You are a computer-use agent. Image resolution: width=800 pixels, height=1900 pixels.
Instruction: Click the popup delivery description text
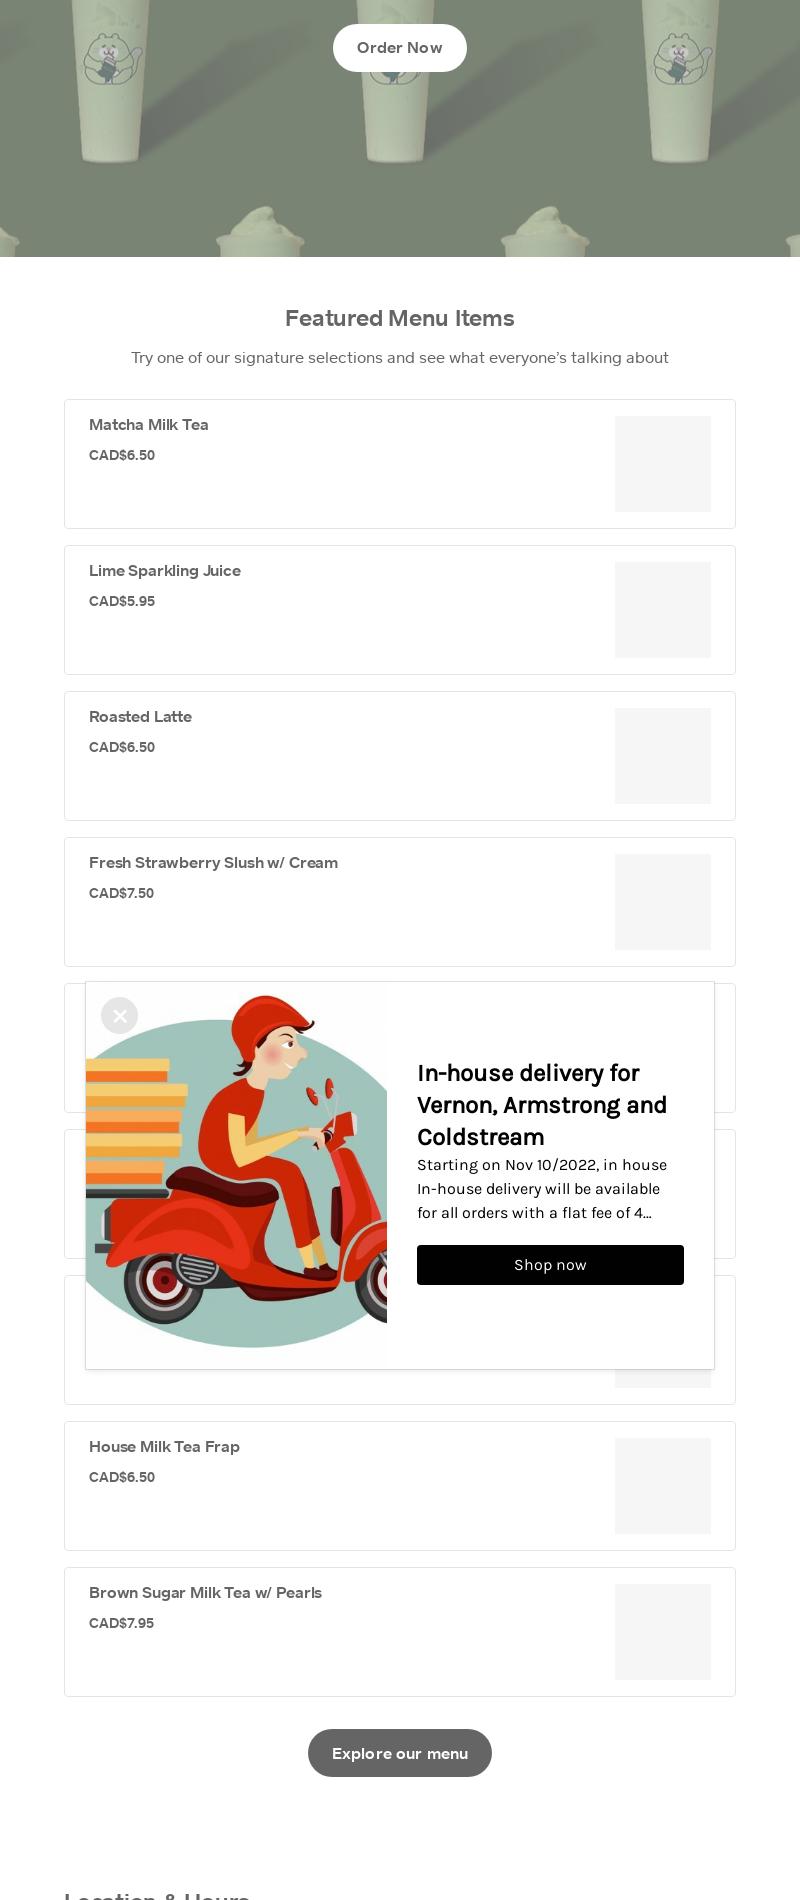[x=542, y=1189]
